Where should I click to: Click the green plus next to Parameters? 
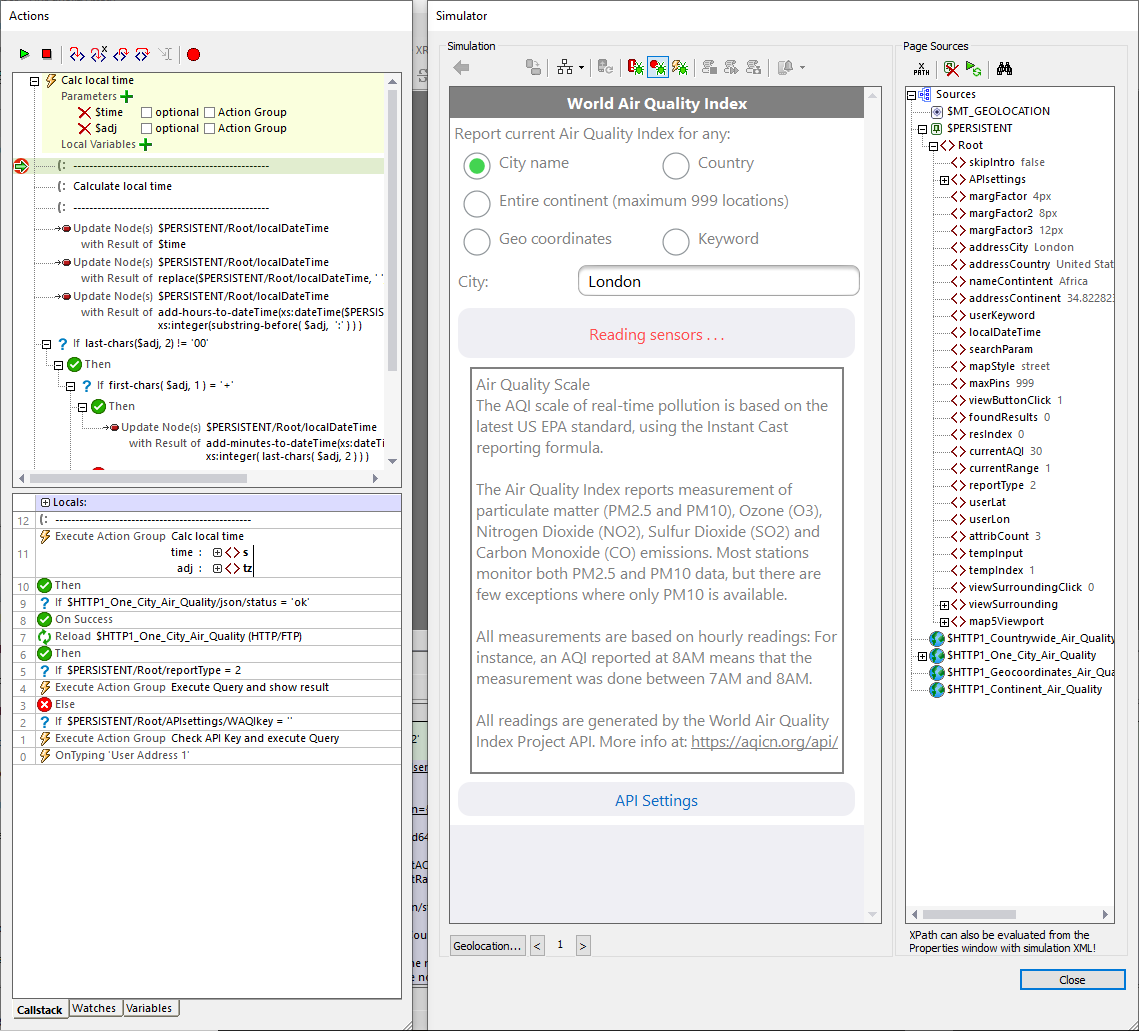point(126,97)
